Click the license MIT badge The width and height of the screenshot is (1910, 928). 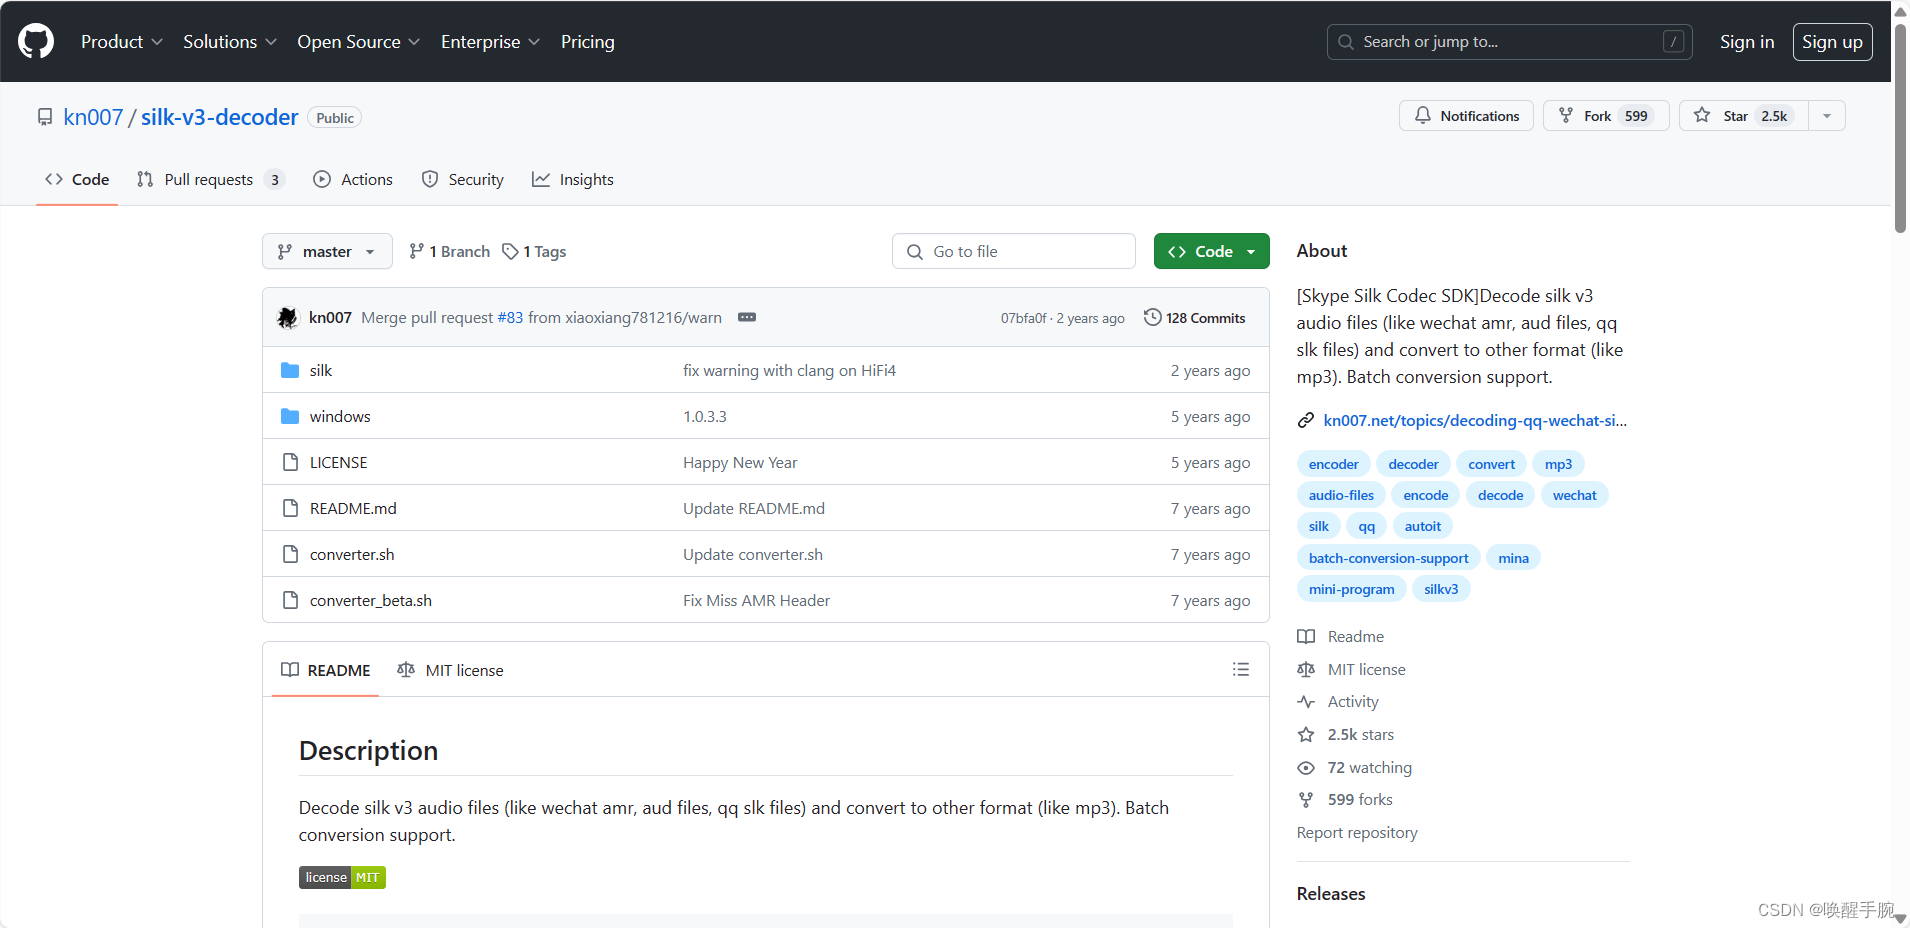click(x=342, y=877)
